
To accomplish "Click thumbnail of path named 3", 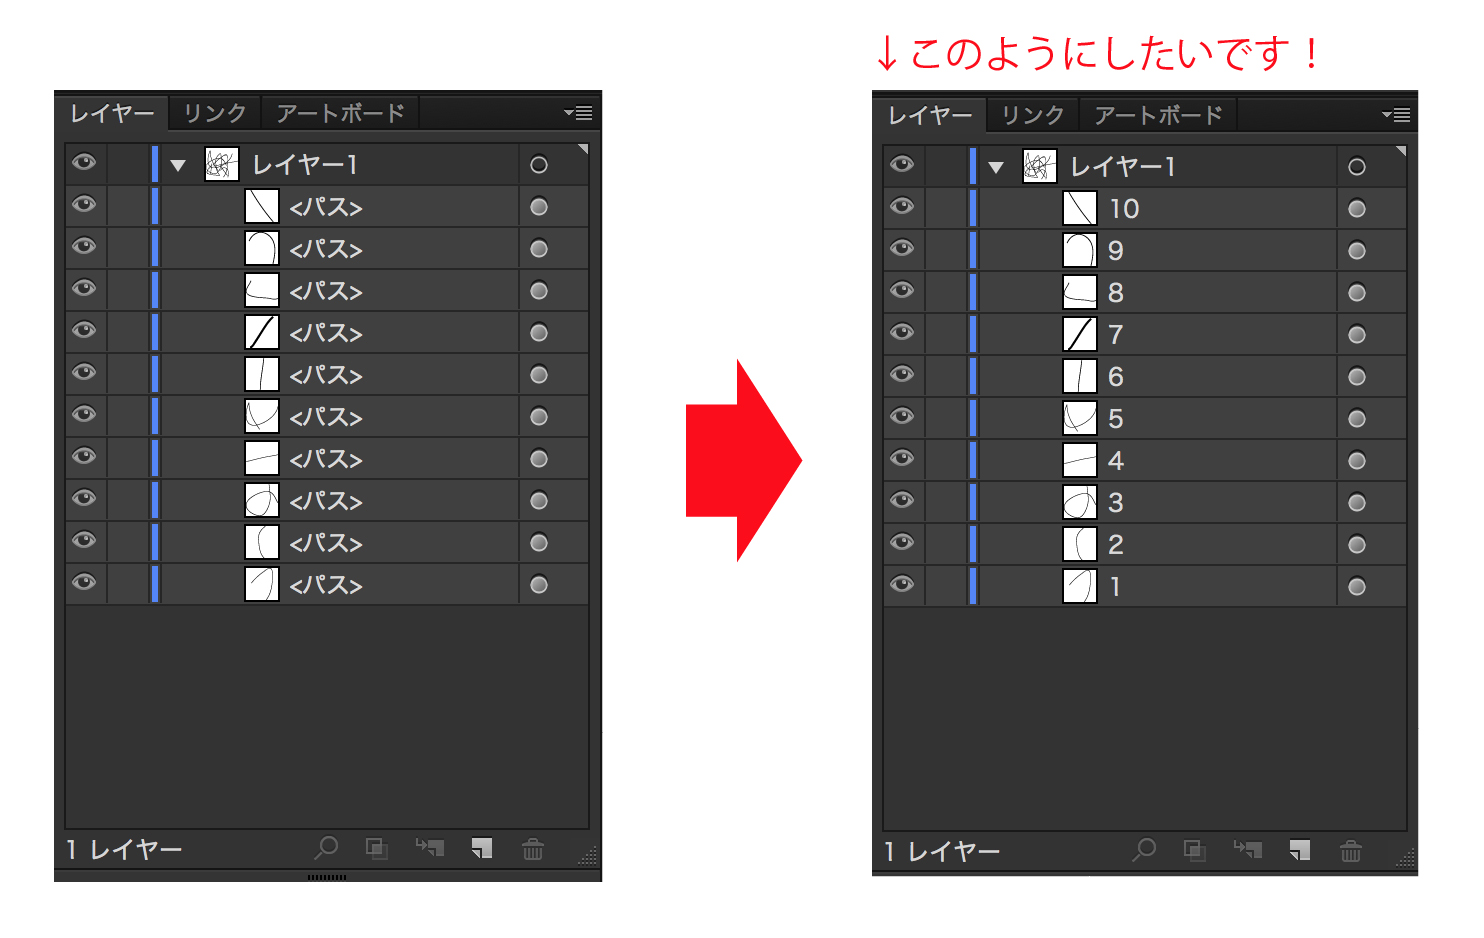I will coord(1079,502).
